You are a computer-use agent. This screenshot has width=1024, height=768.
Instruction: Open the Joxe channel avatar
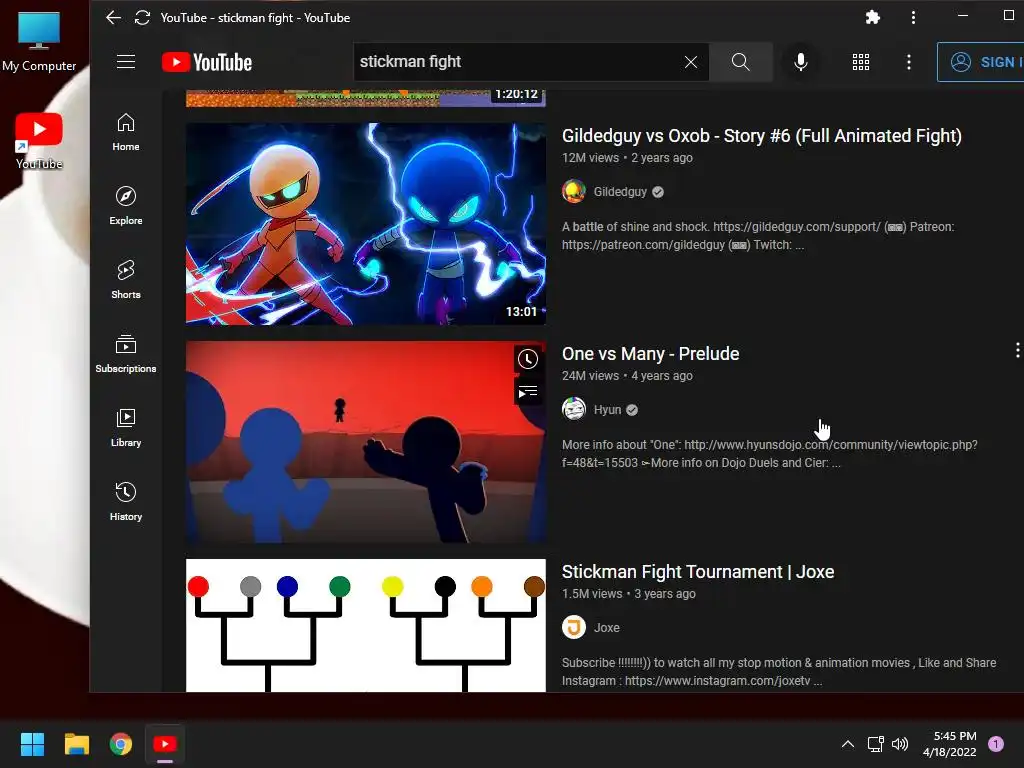(x=573, y=628)
